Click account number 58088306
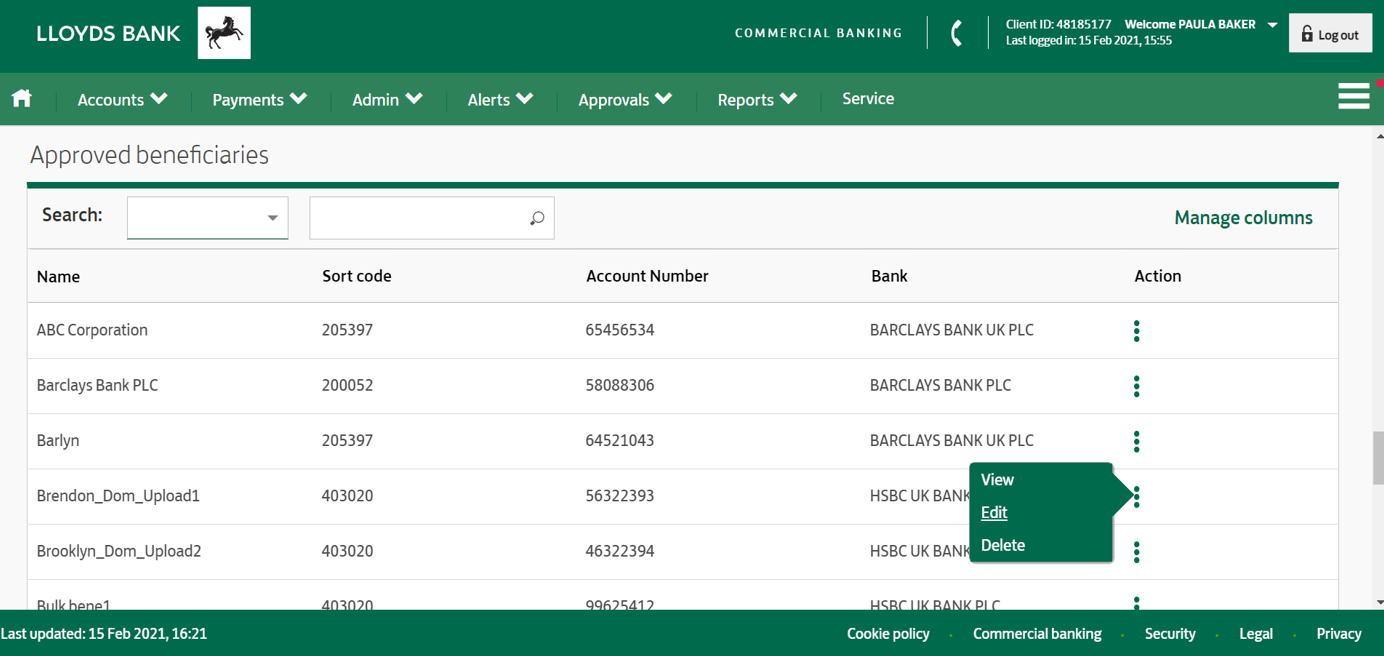Screen dimensions: 1384x656 tap(620, 386)
